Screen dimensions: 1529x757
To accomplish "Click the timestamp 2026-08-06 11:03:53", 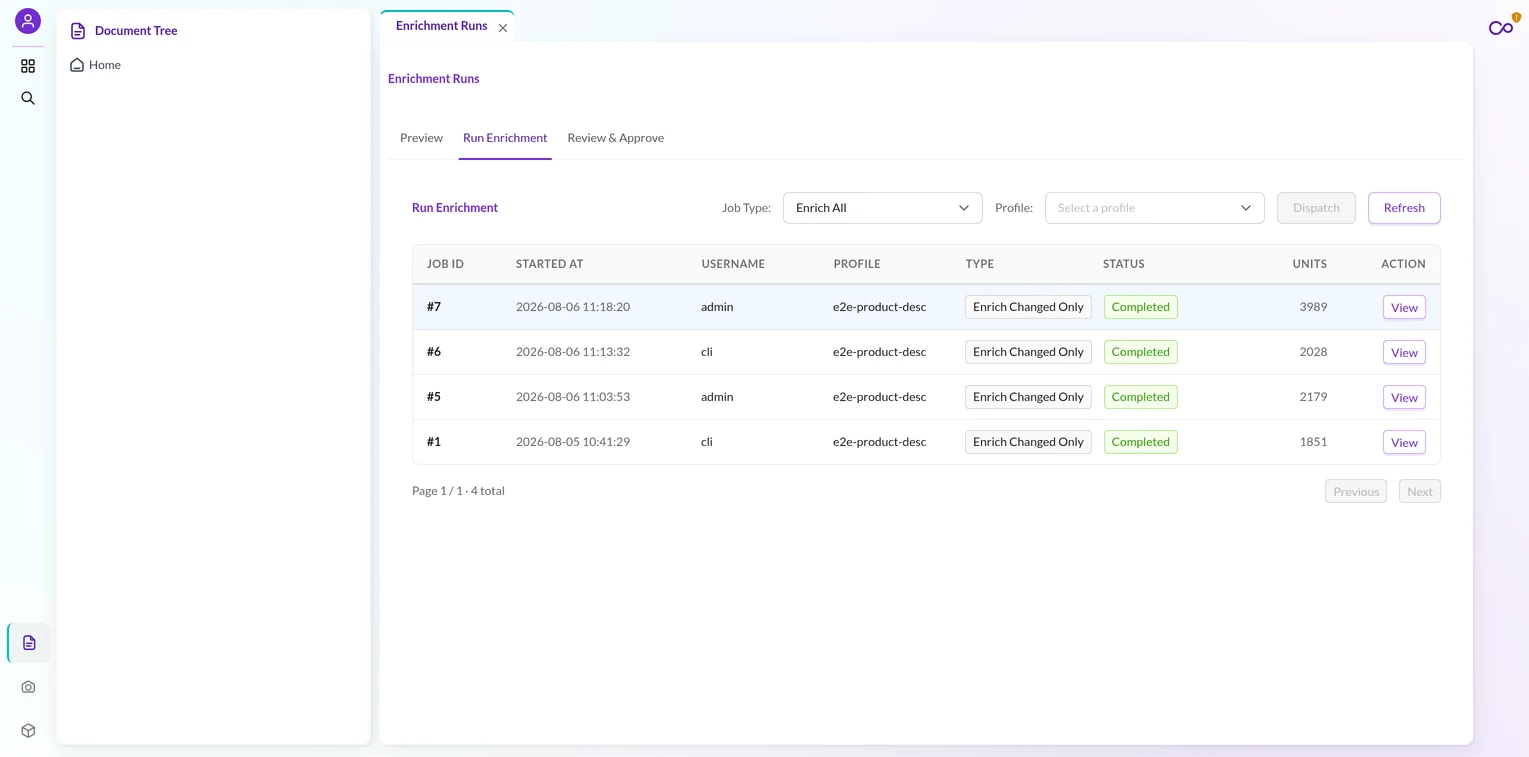I will coord(573,397).
